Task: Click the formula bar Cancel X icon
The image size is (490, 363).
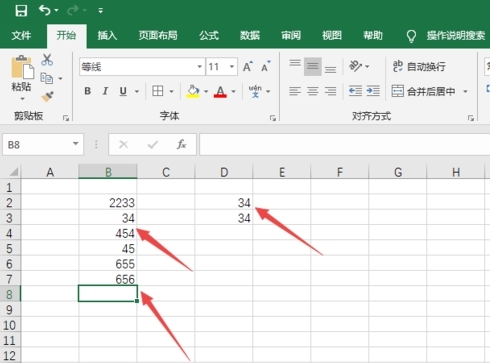Action: (123, 144)
